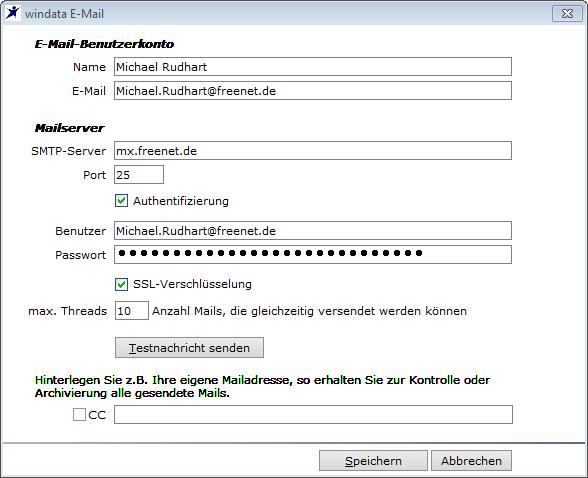The height and width of the screenshot is (478, 588).
Task: Disable SSL-Verschlüsselung checkbox
Action: pos(121,284)
